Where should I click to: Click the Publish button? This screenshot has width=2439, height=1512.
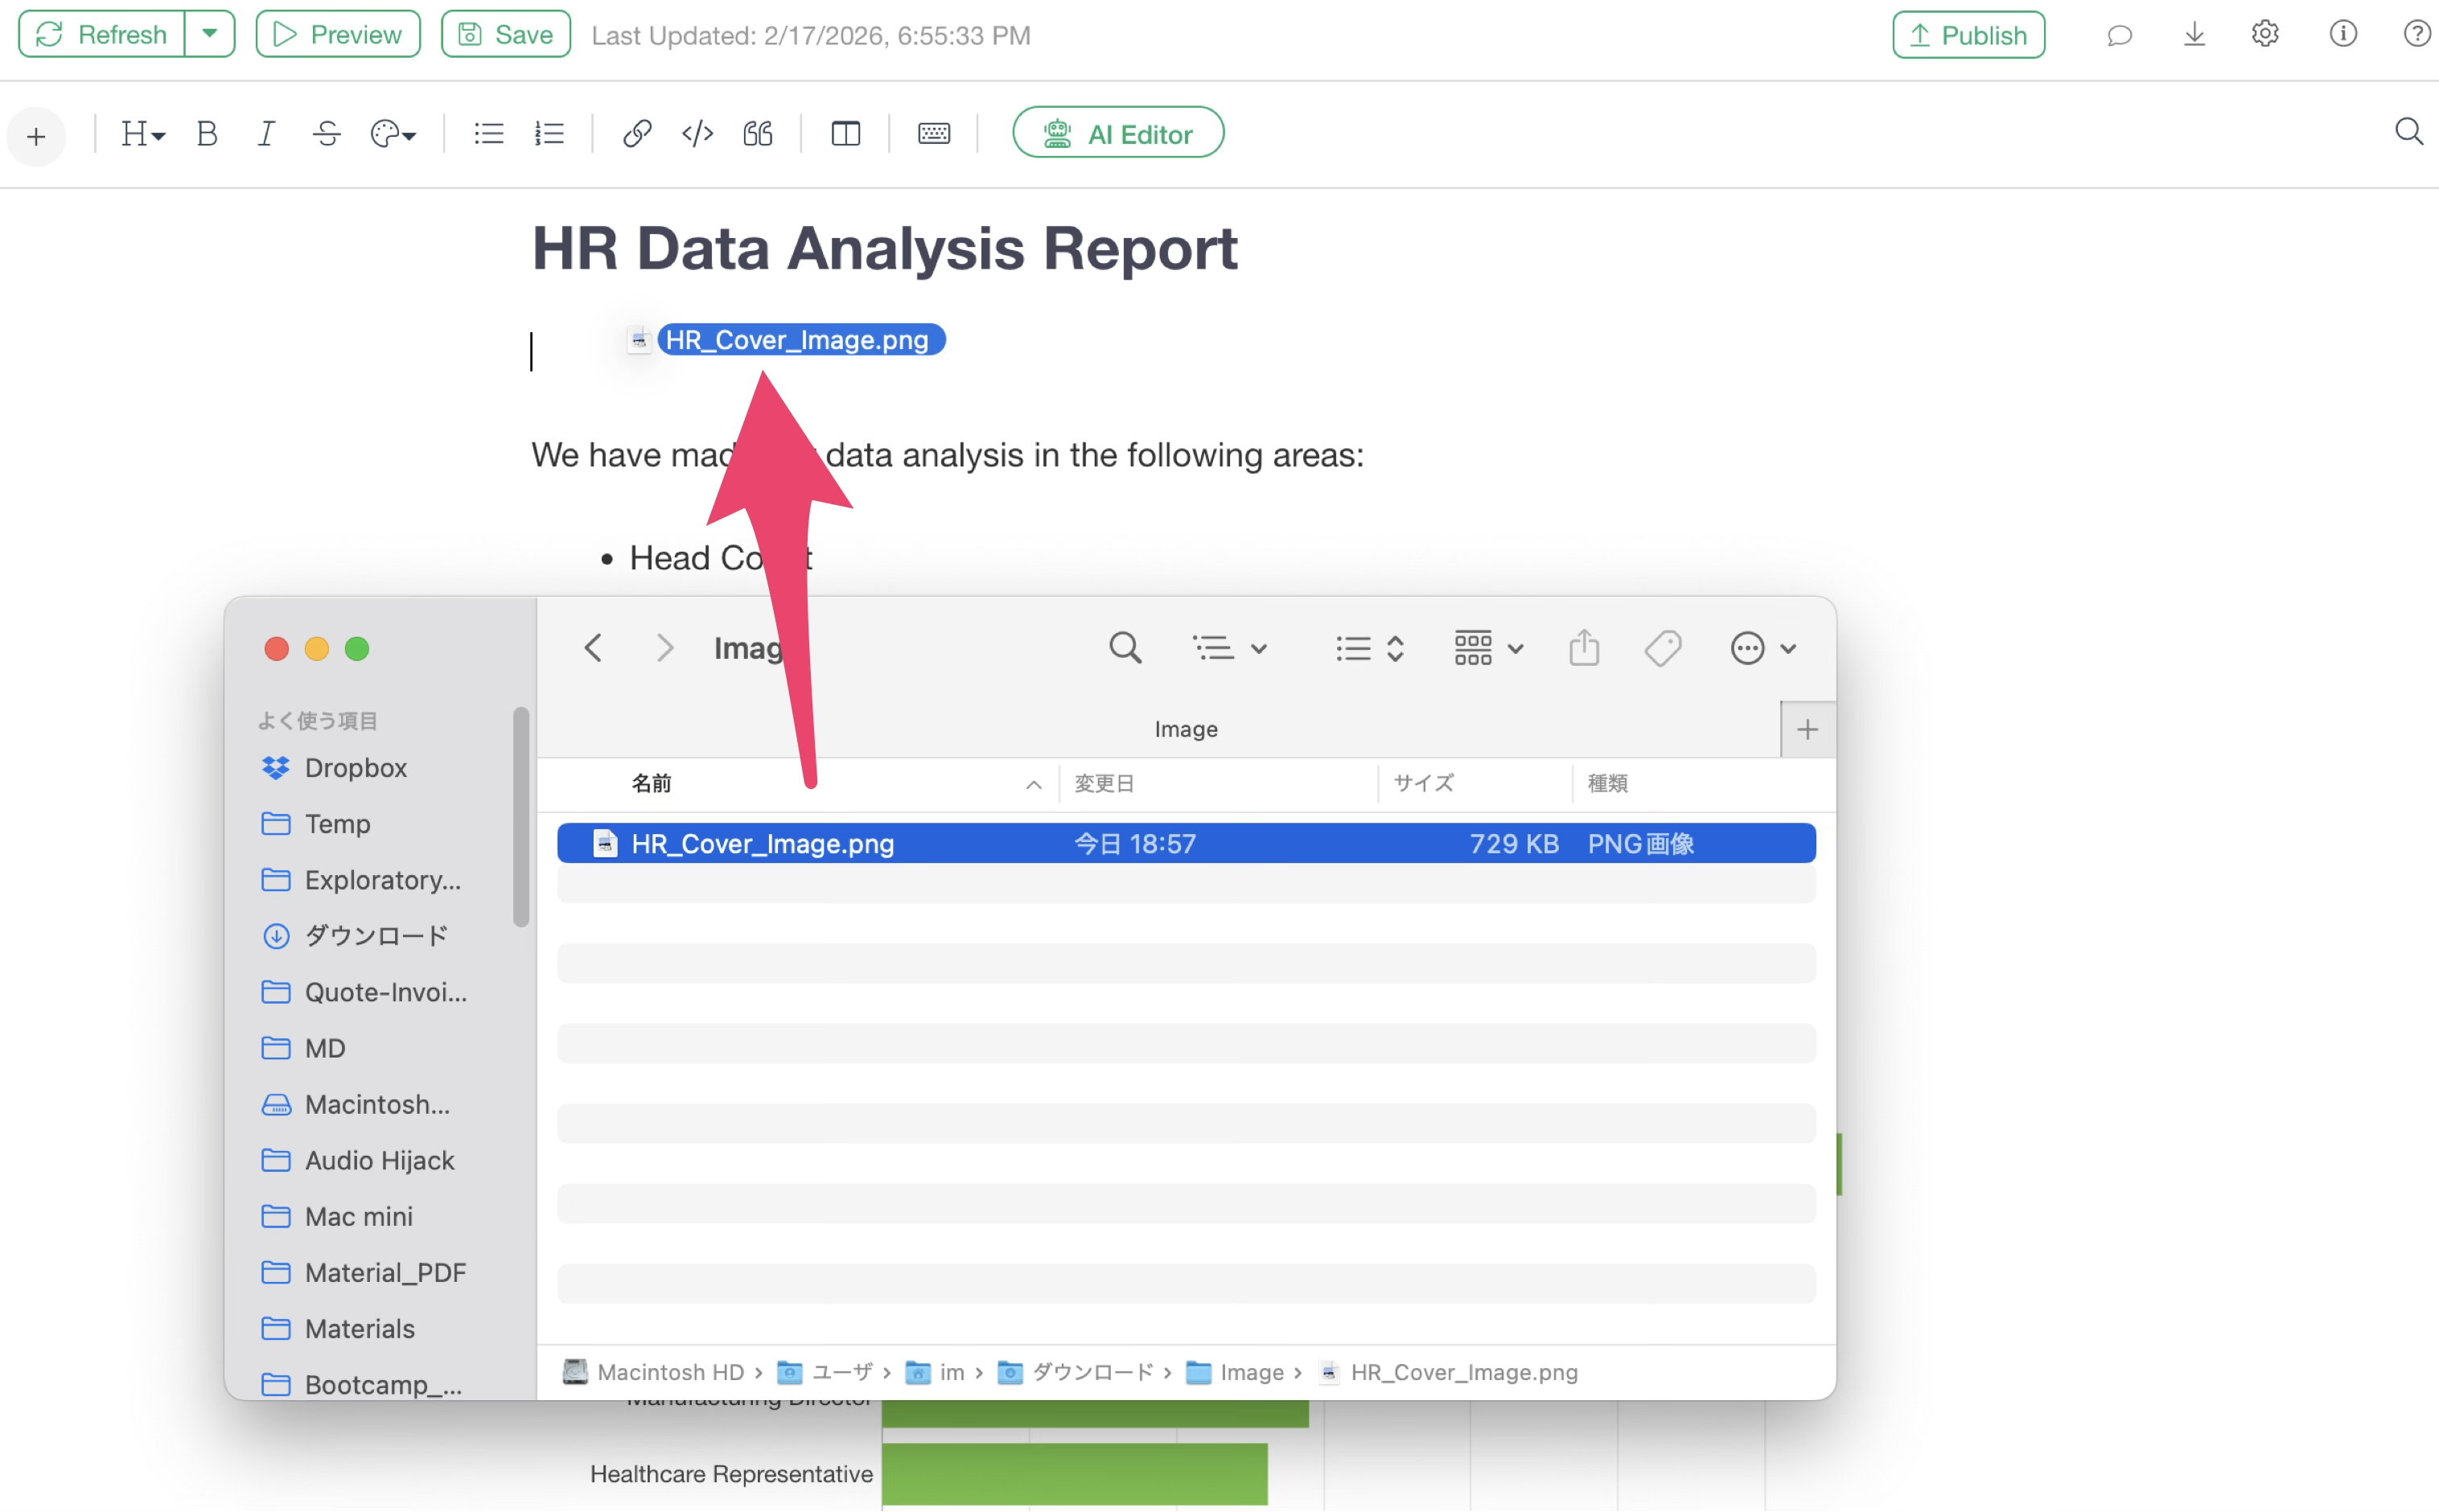coord(1967,35)
